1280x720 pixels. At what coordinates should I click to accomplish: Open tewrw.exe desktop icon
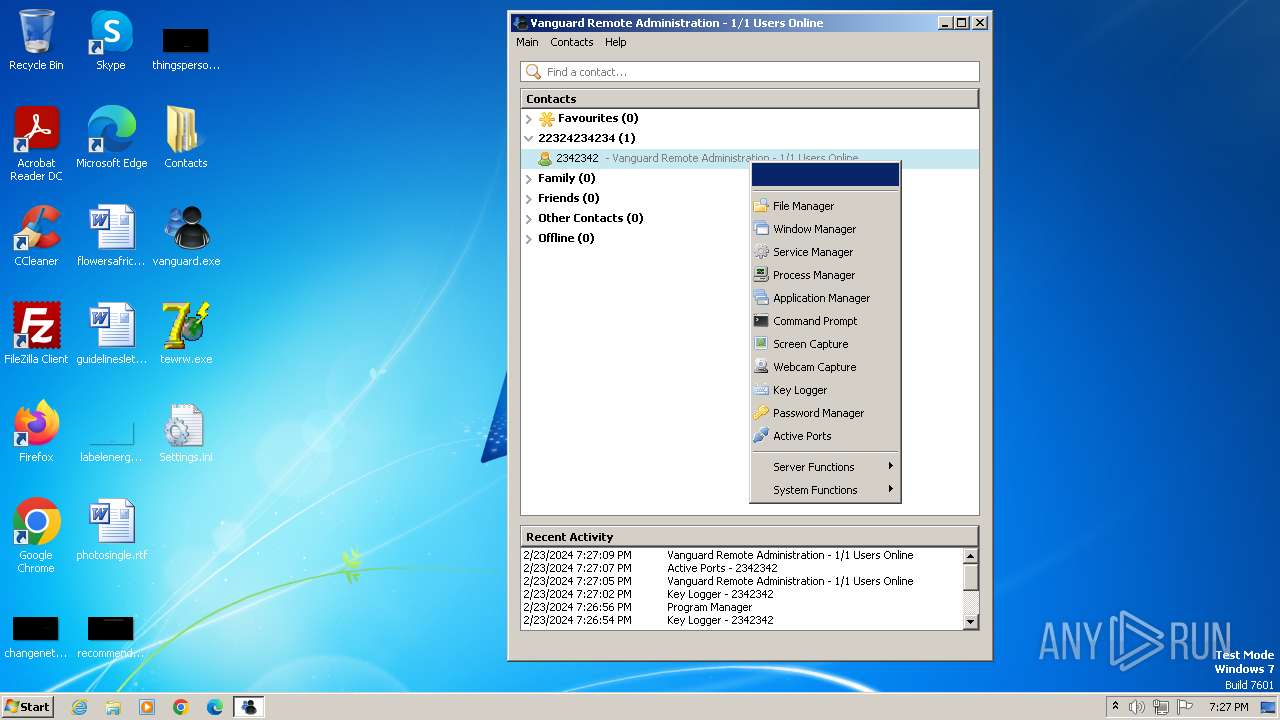(x=186, y=334)
